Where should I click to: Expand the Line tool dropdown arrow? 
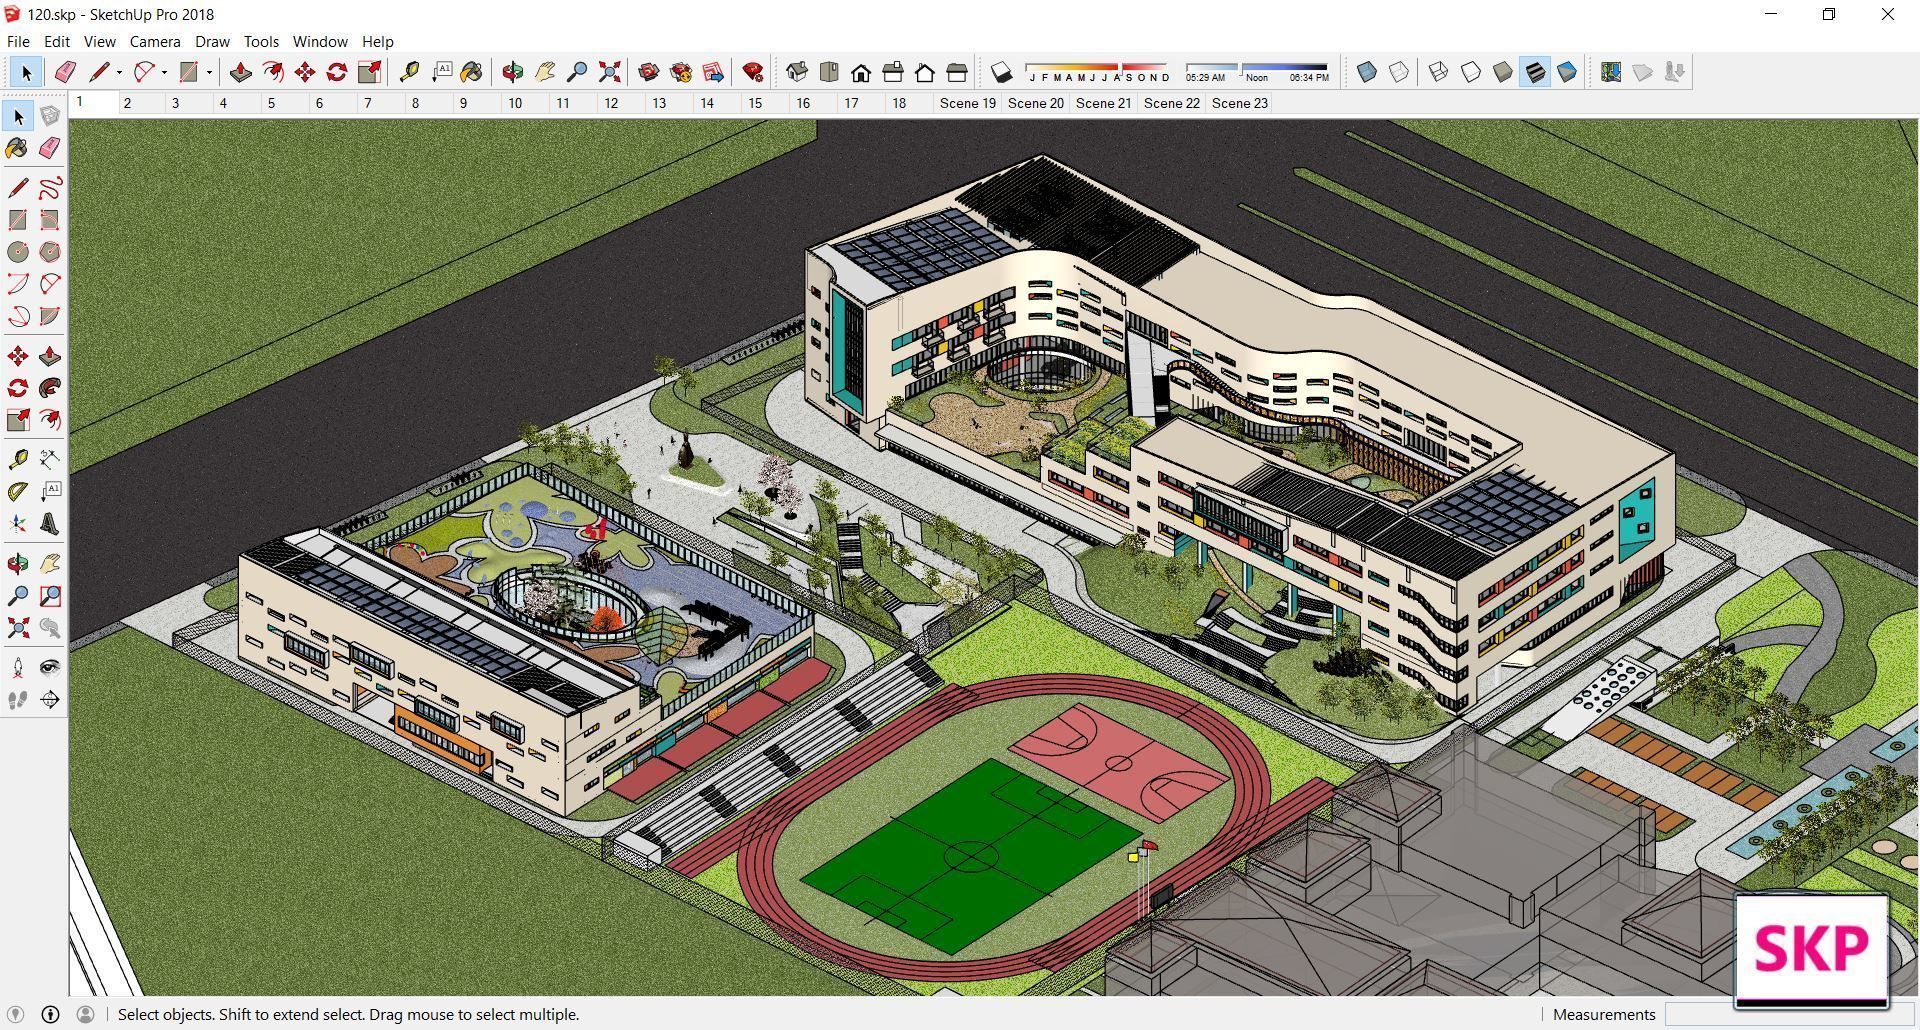coord(119,72)
